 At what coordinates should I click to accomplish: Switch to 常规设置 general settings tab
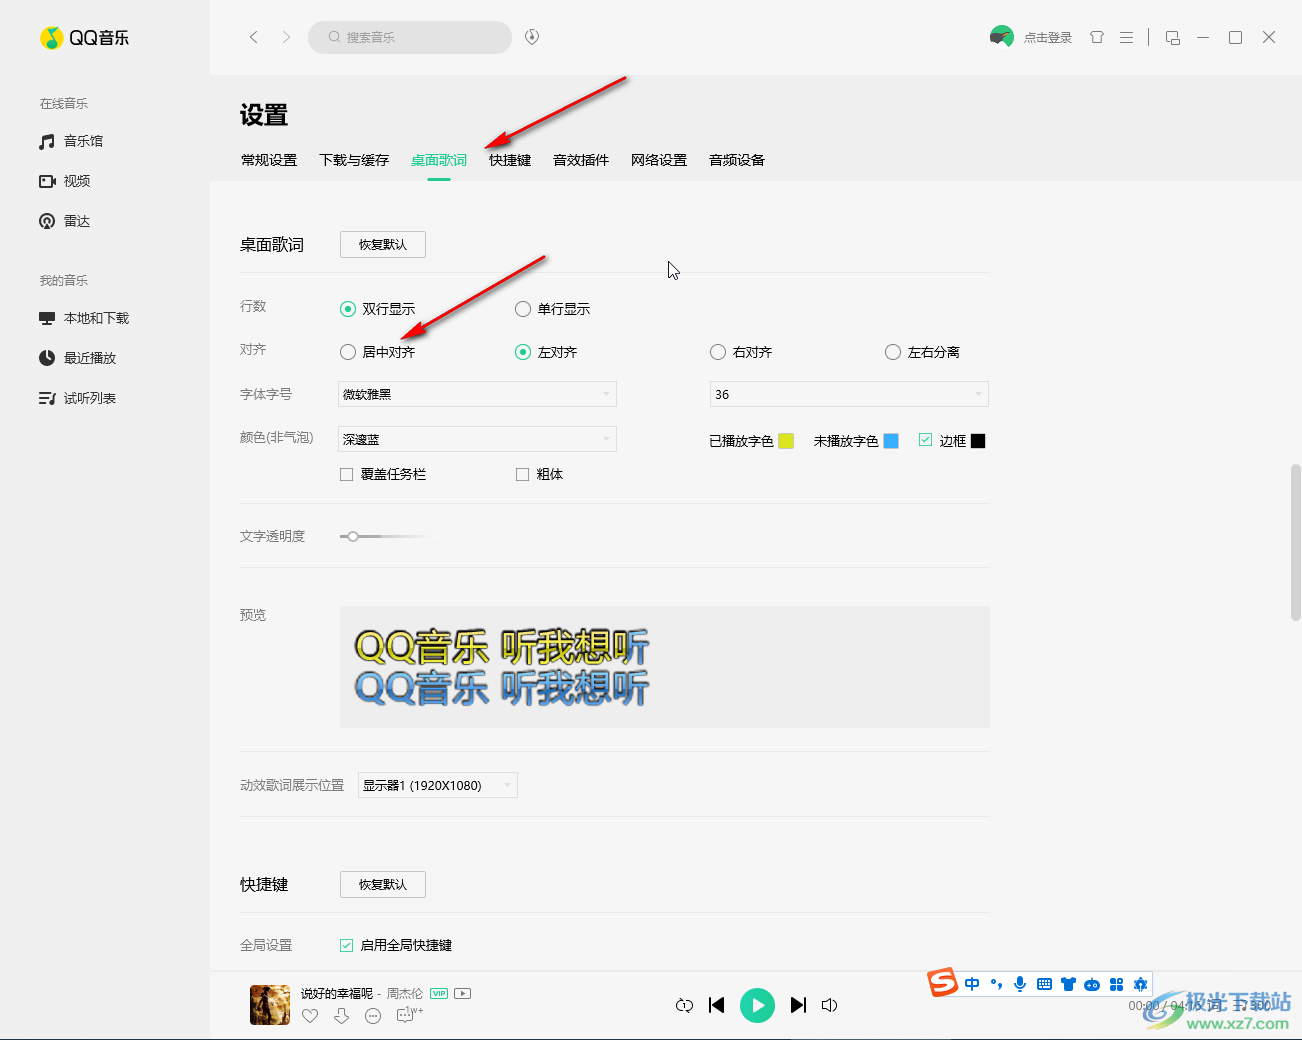tap(269, 160)
